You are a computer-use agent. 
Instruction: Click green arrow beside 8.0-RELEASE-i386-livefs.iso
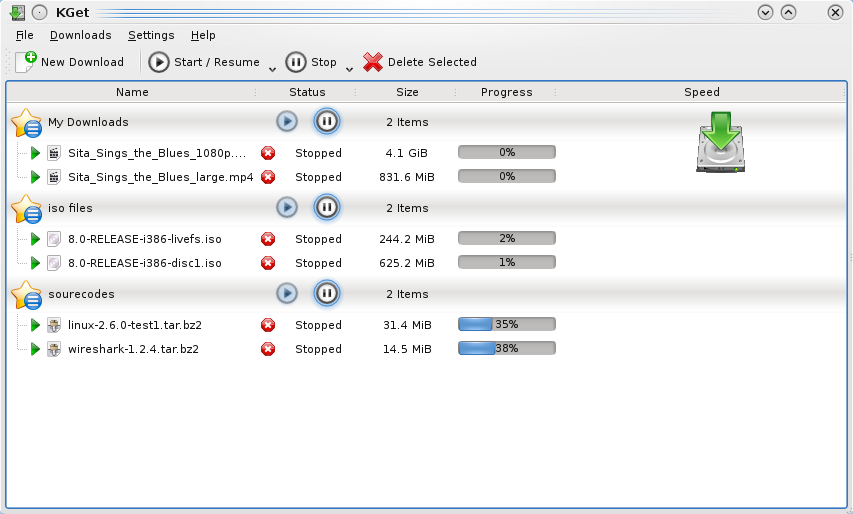[x=35, y=239]
